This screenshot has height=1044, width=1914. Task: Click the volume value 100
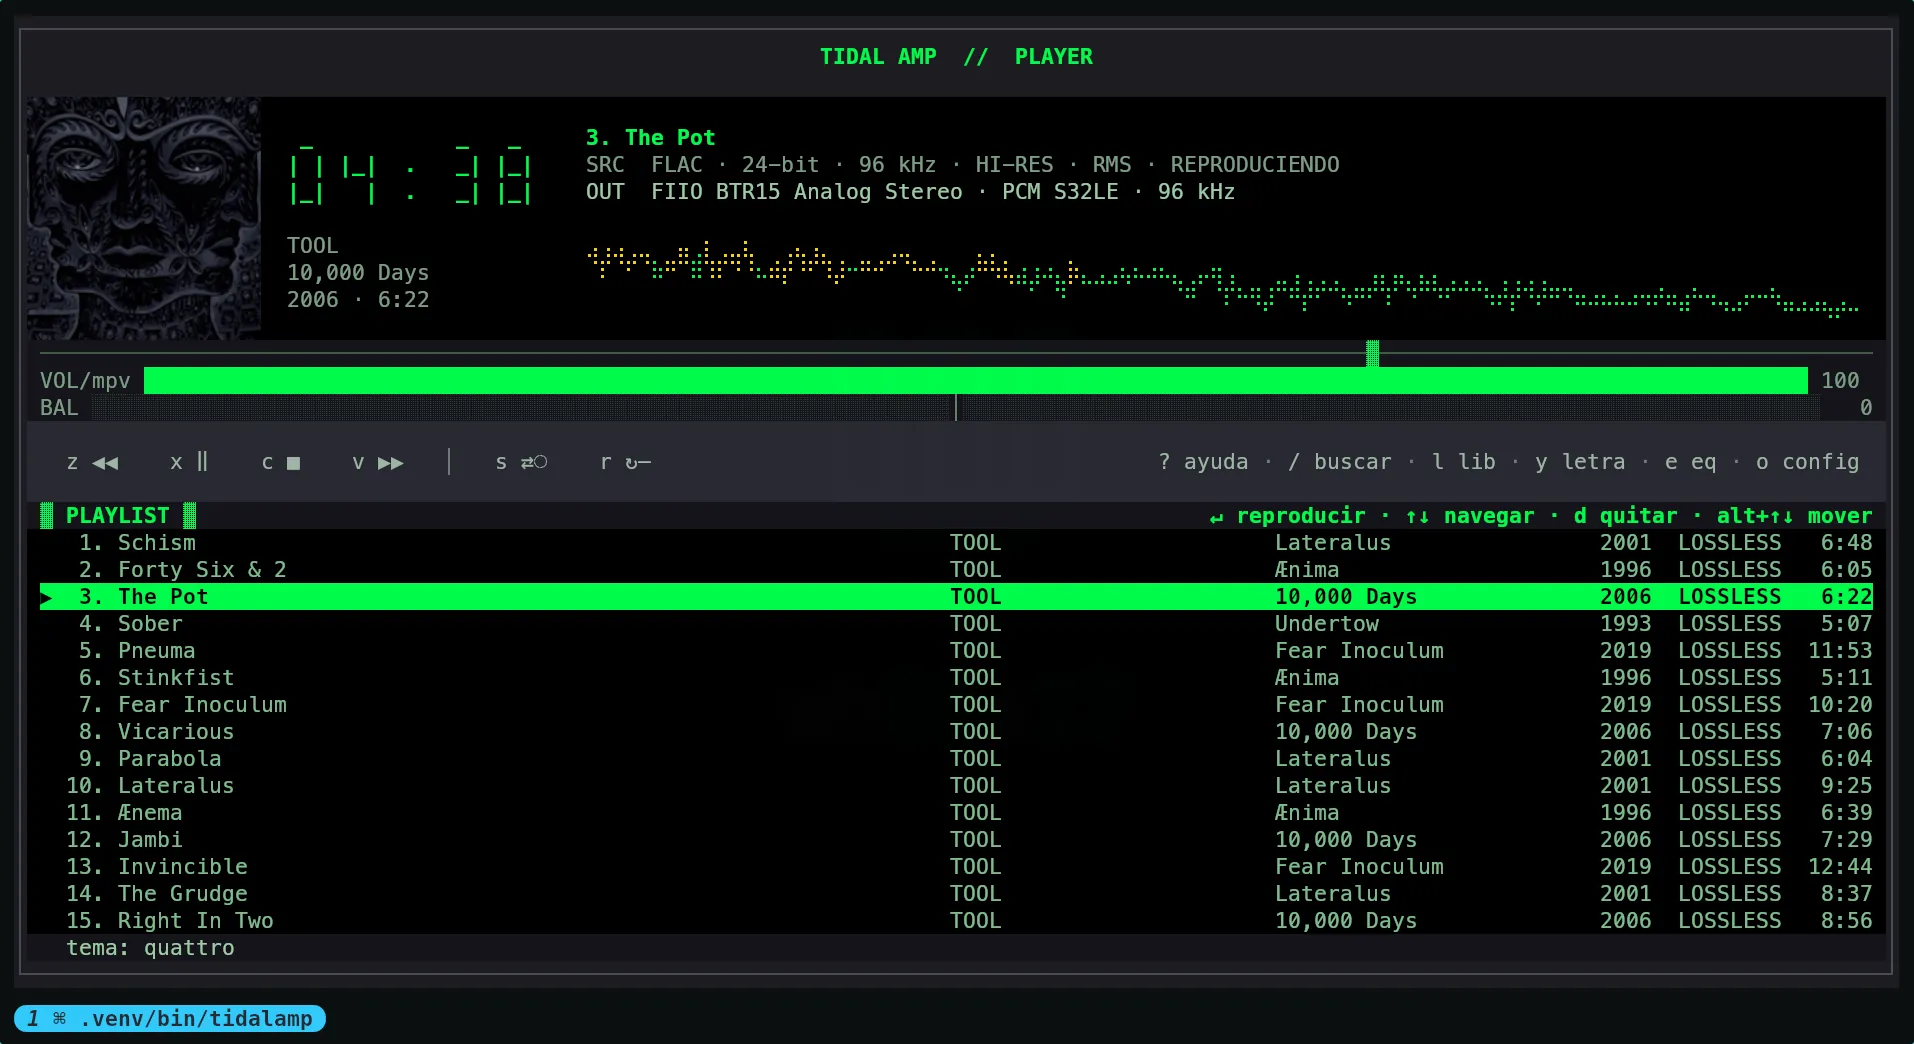pyautogui.click(x=1840, y=380)
